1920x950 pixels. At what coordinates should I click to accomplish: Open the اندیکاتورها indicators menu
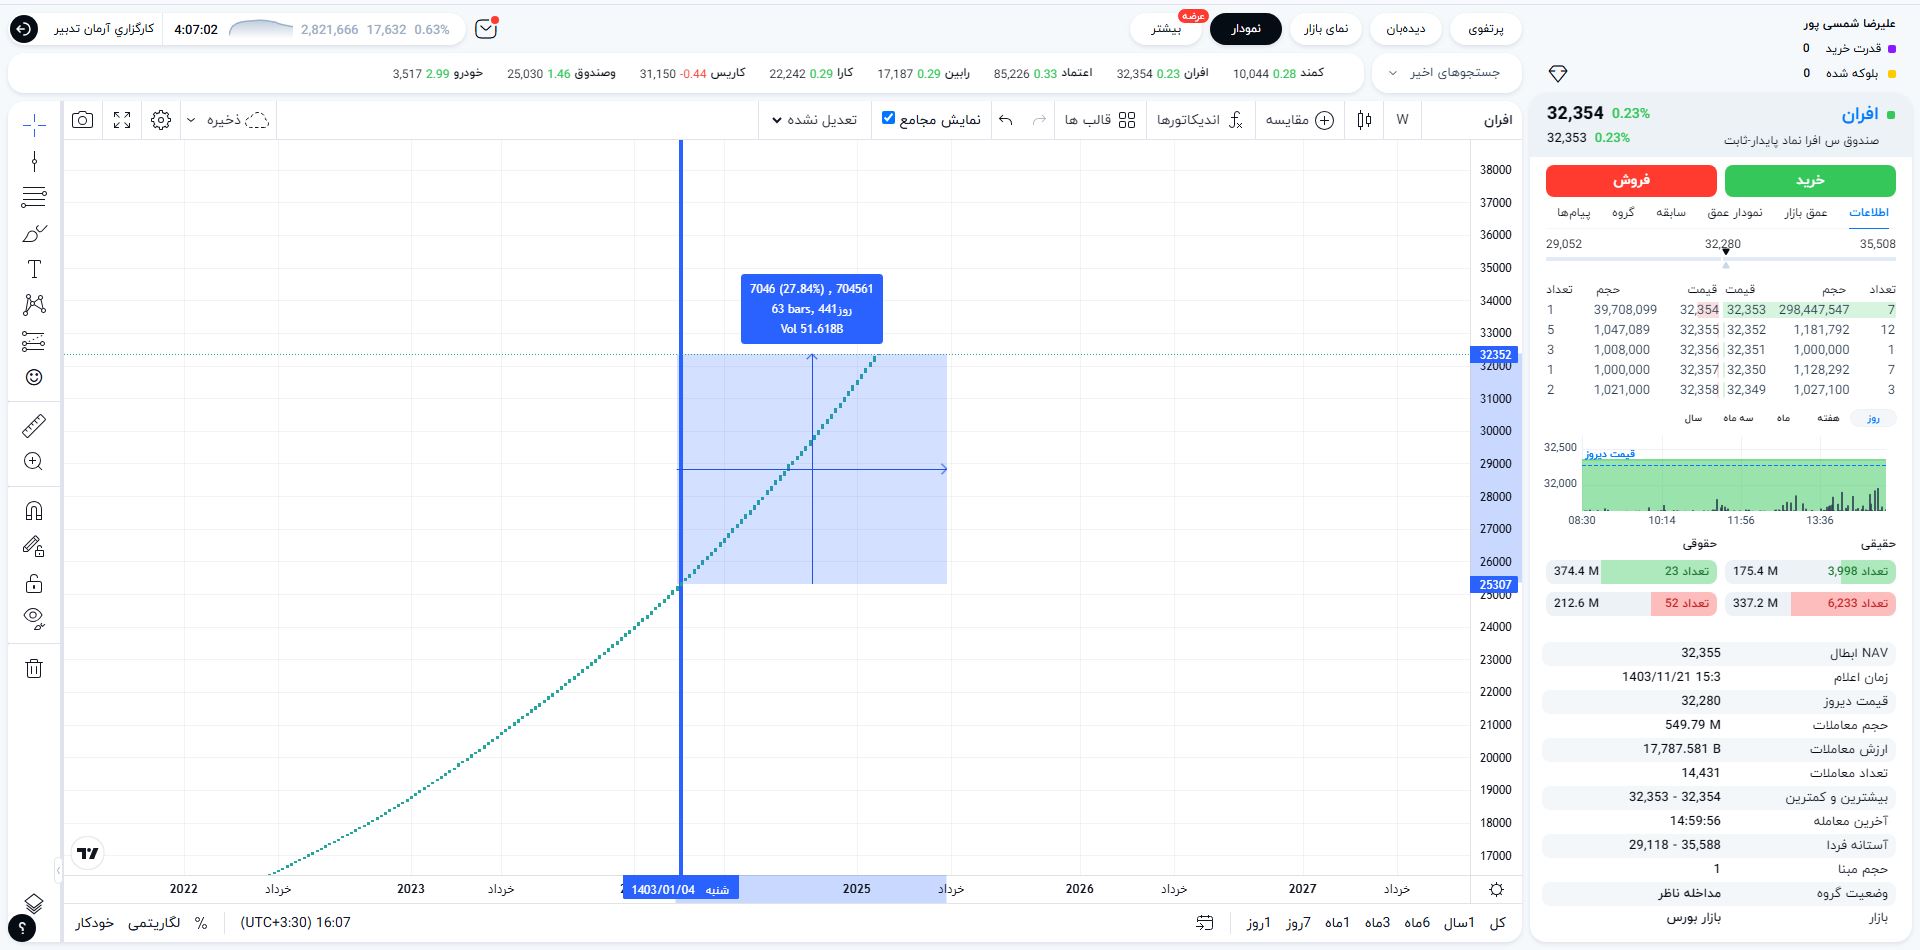click(x=1200, y=120)
